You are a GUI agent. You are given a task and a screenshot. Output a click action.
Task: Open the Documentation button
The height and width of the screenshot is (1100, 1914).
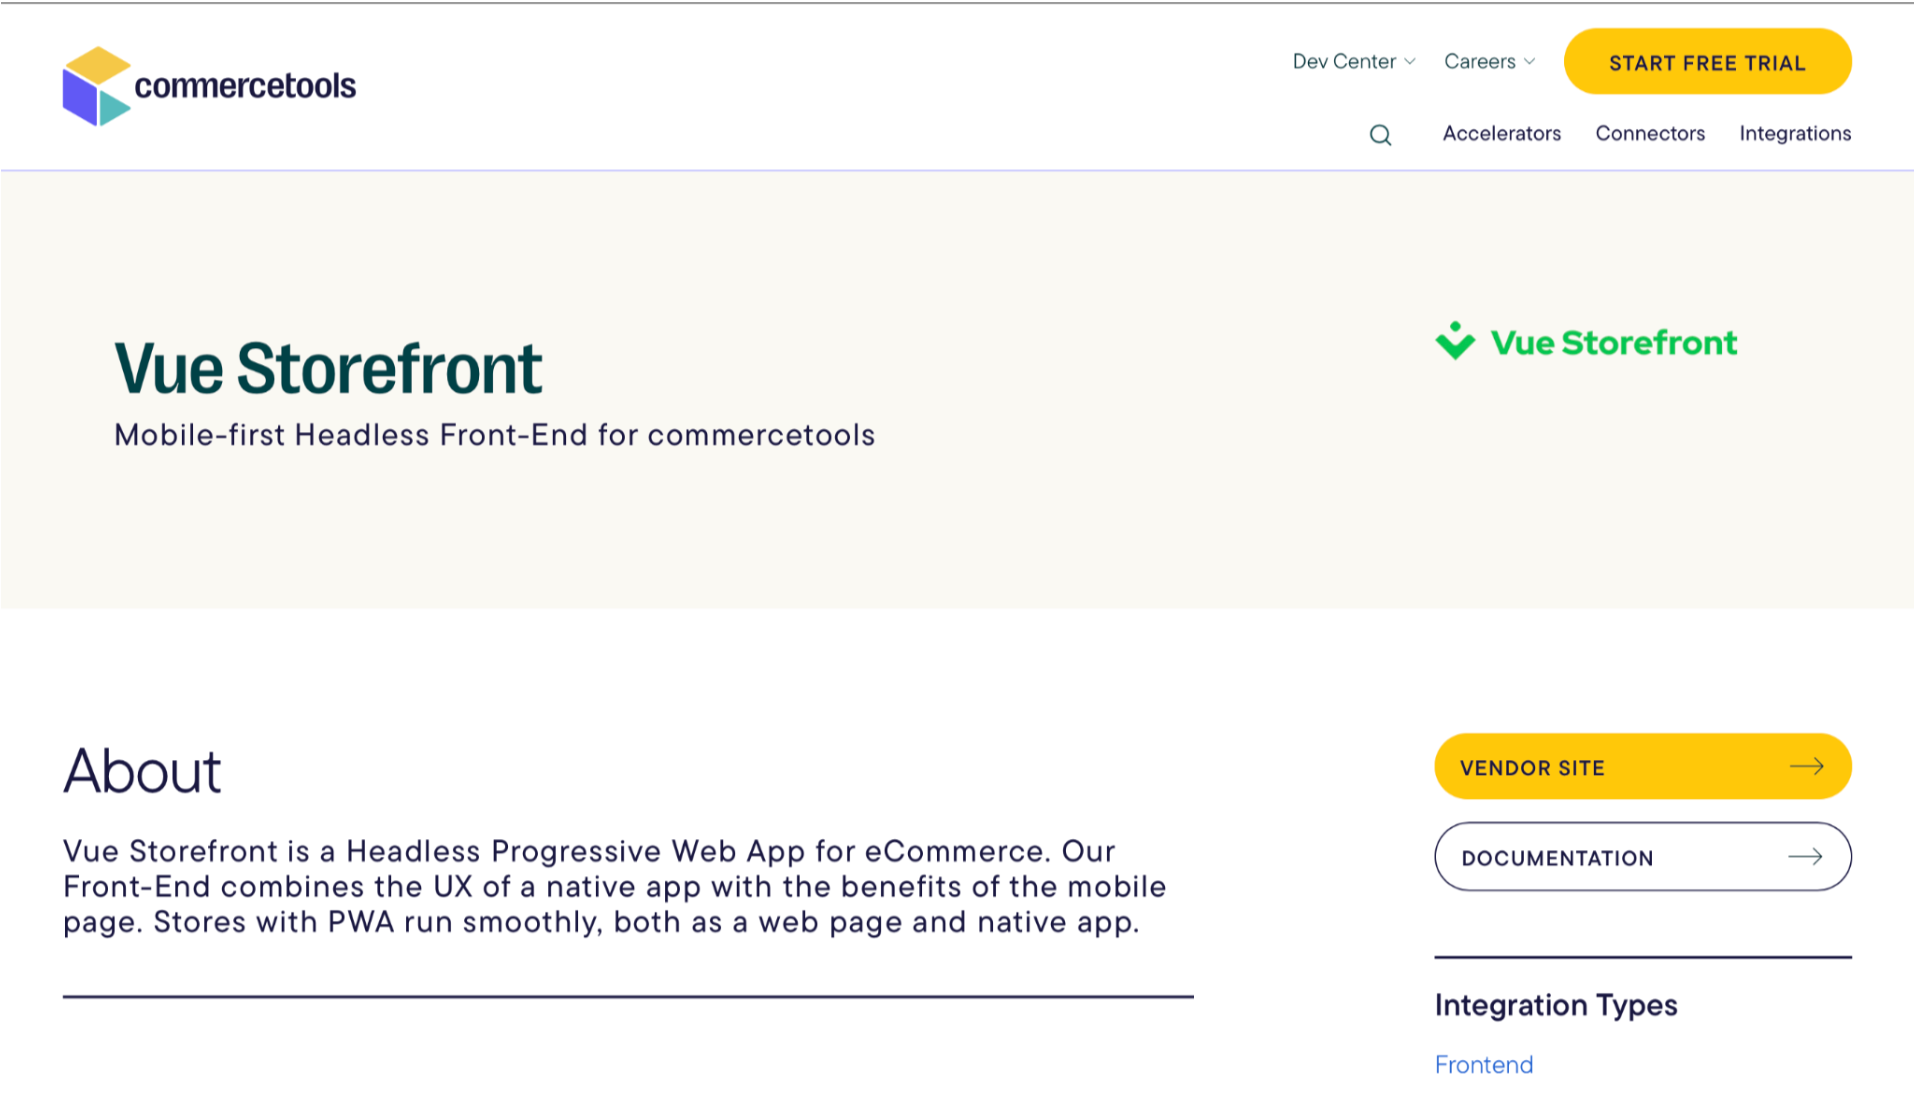pyautogui.click(x=1557, y=858)
